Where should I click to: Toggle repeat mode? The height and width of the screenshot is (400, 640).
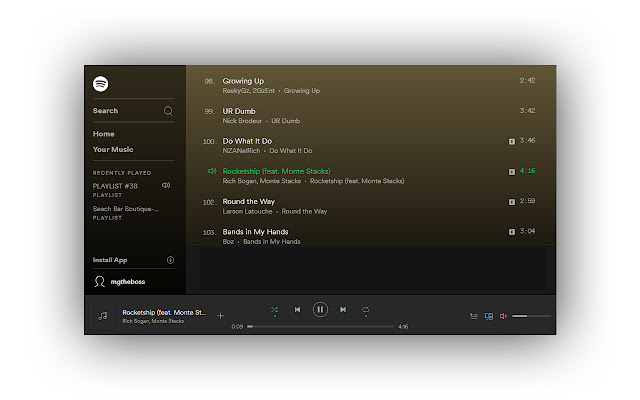click(366, 310)
